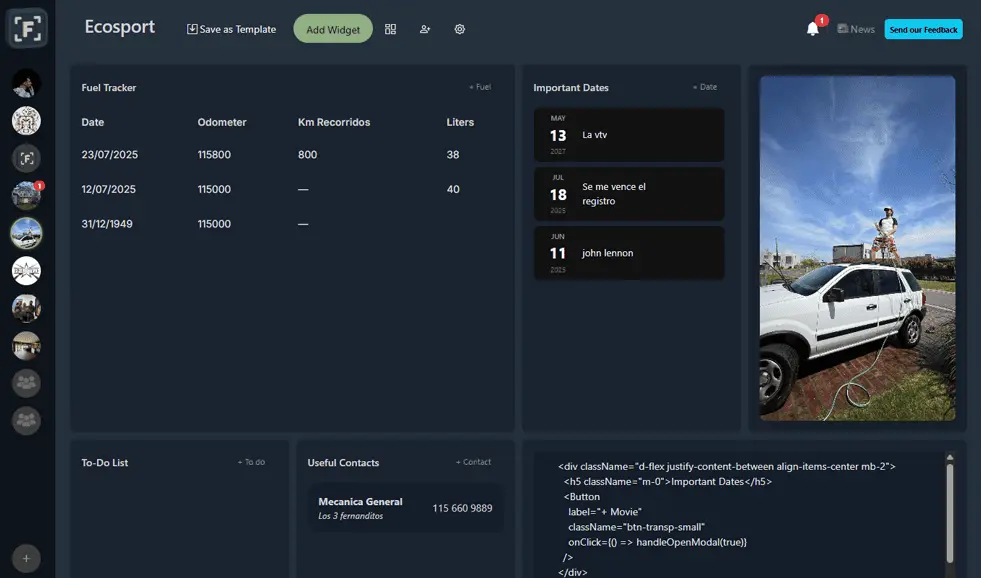Select the Ecosport car avatar in sidebar
This screenshot has height=578, width=981.
pos(26,233)
